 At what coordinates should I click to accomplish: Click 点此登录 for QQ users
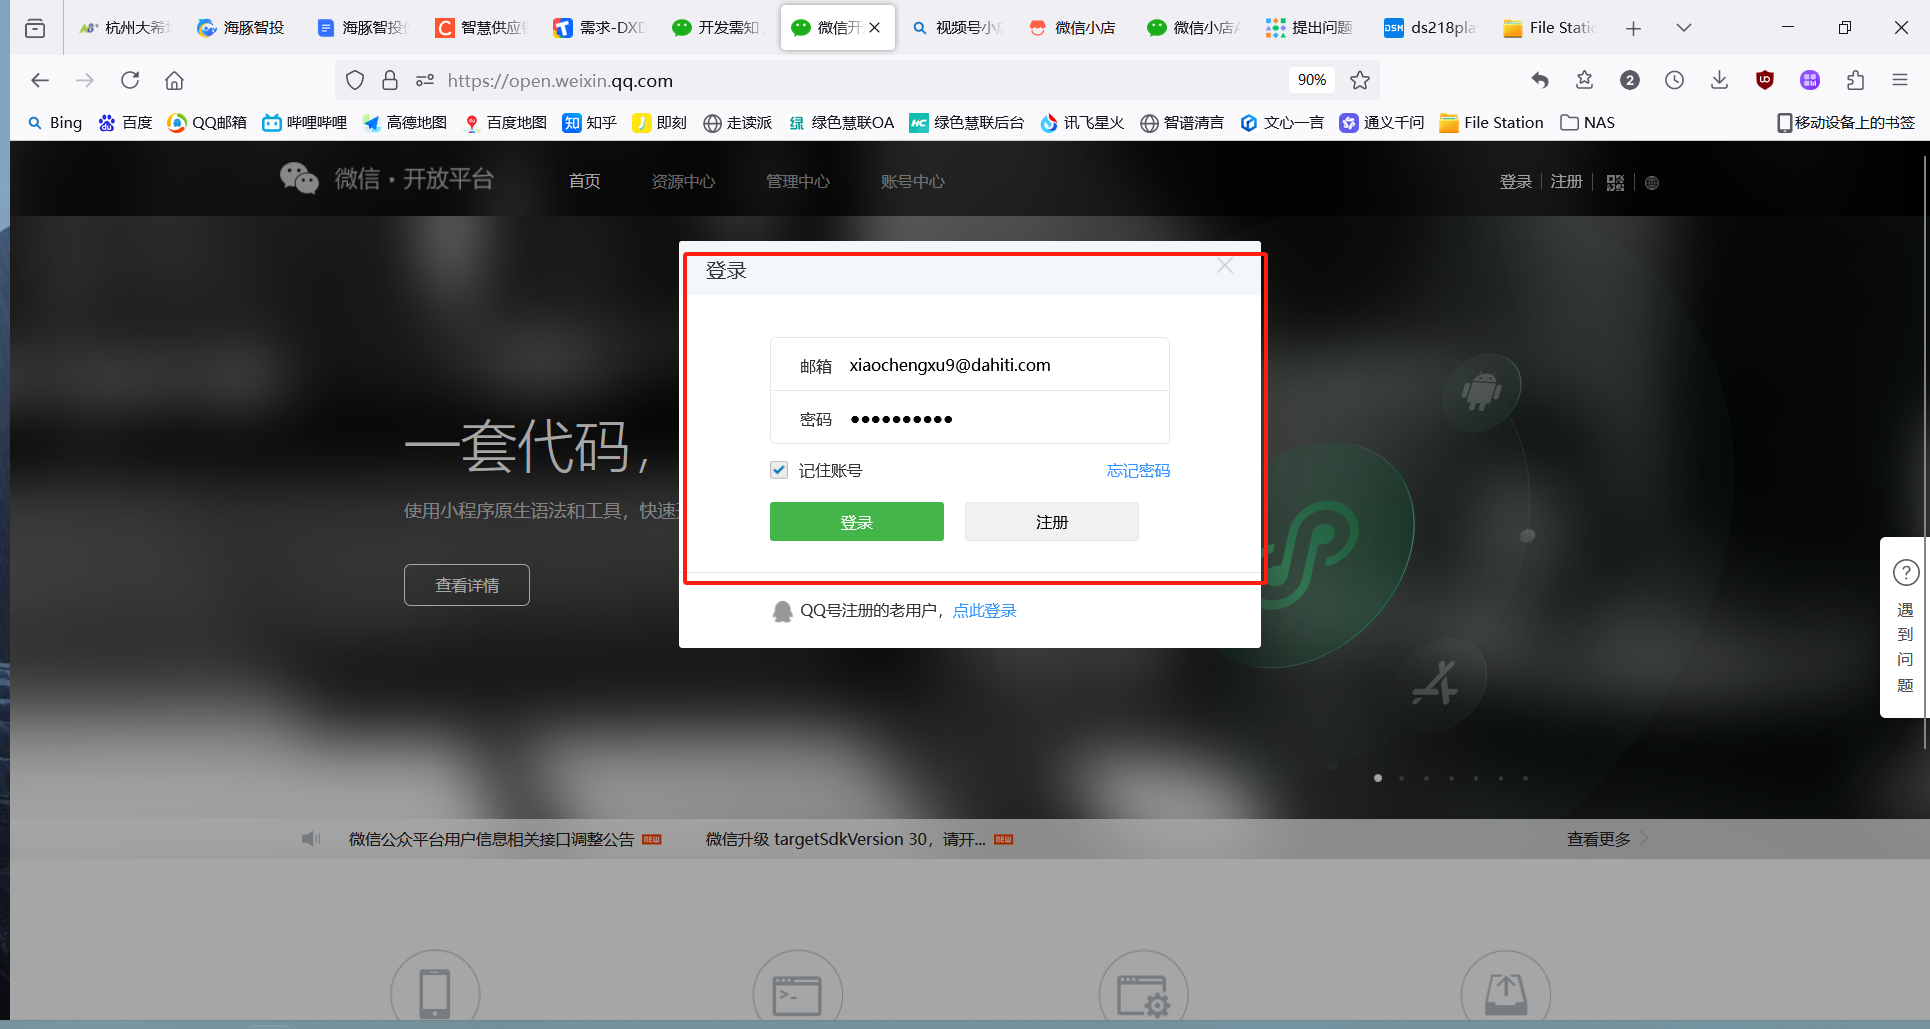point(984,610)
